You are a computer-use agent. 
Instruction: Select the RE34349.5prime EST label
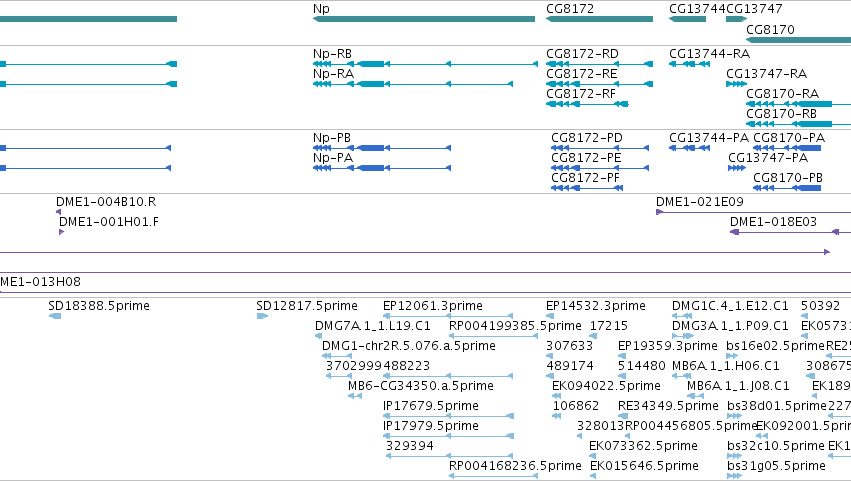coord(669,407)
